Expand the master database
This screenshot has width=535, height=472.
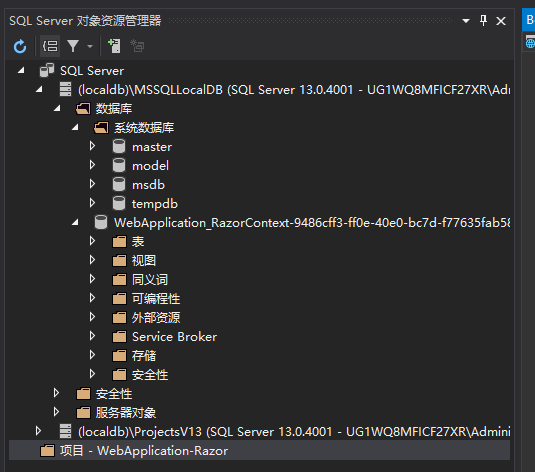[x=92, y=146]
